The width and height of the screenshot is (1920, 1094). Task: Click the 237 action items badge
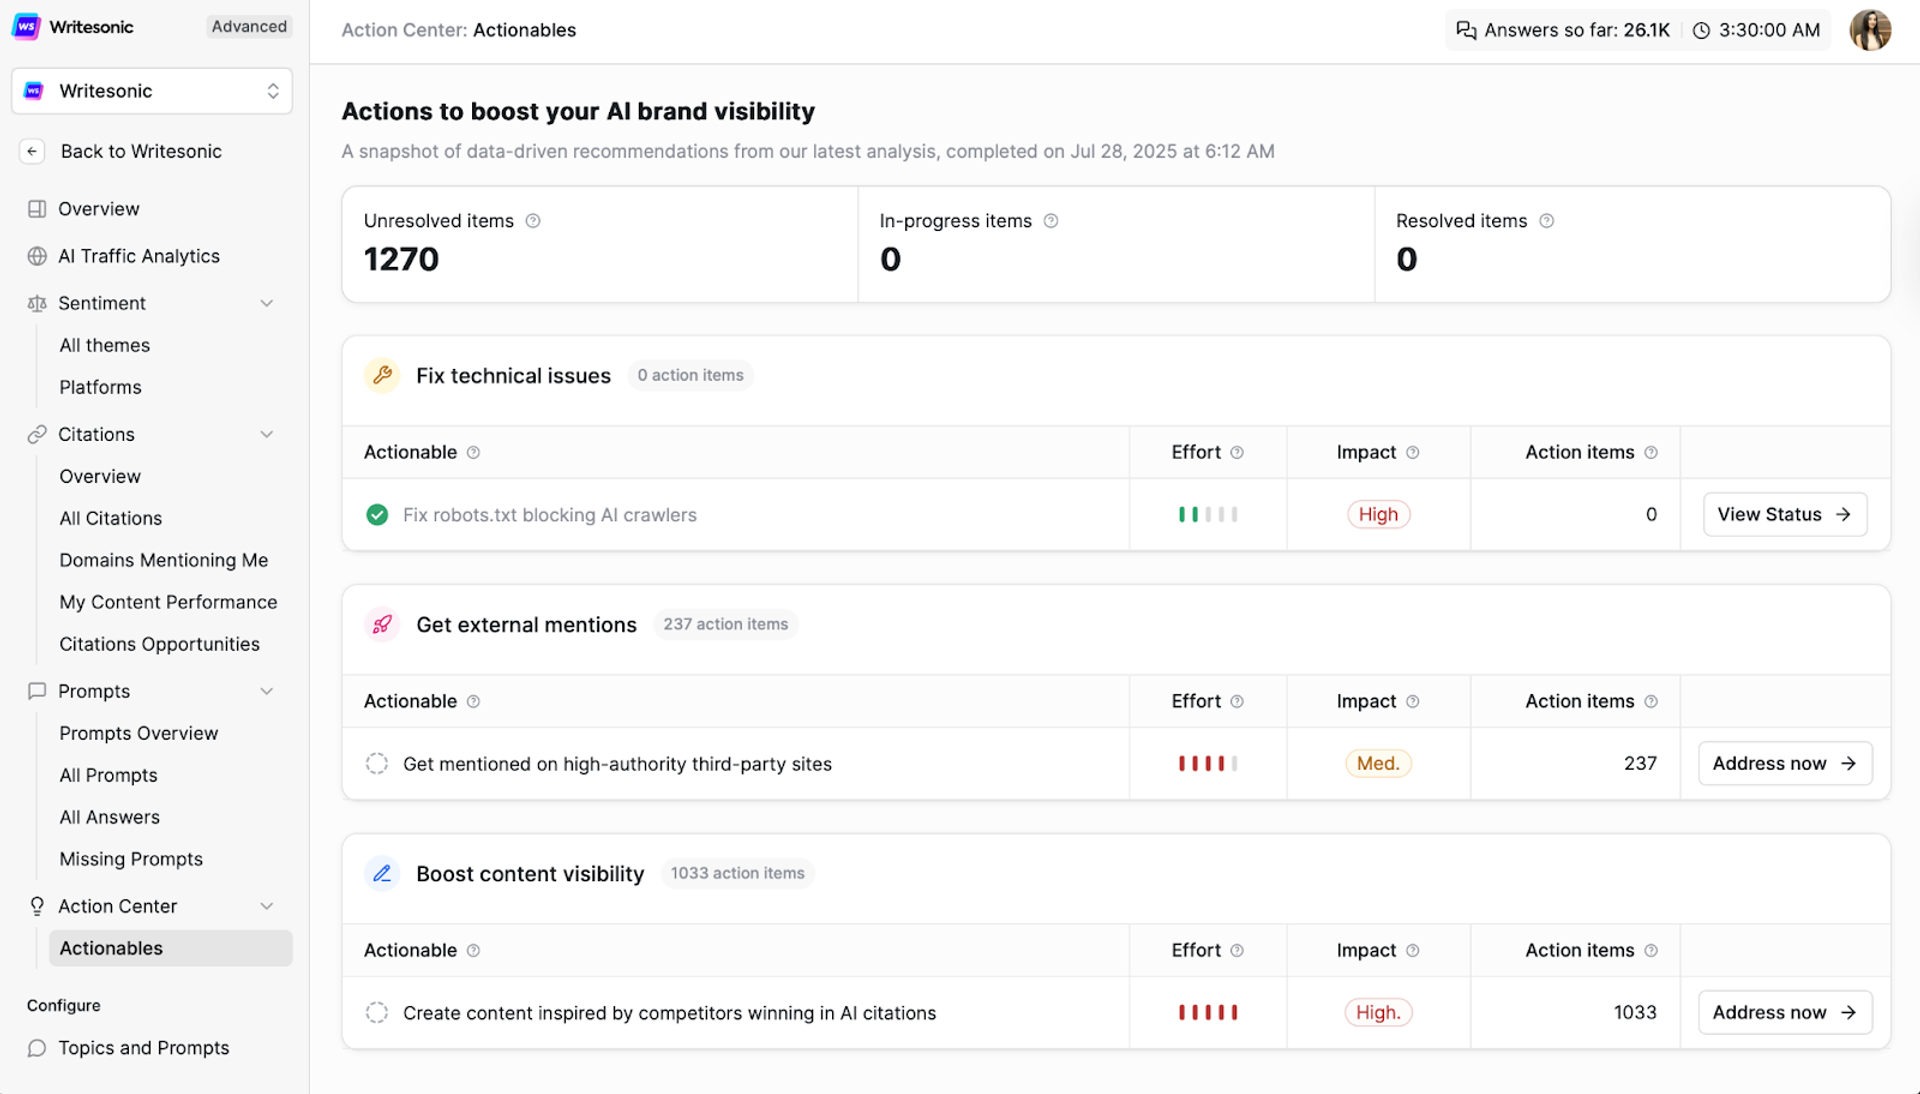coord(725,624)
